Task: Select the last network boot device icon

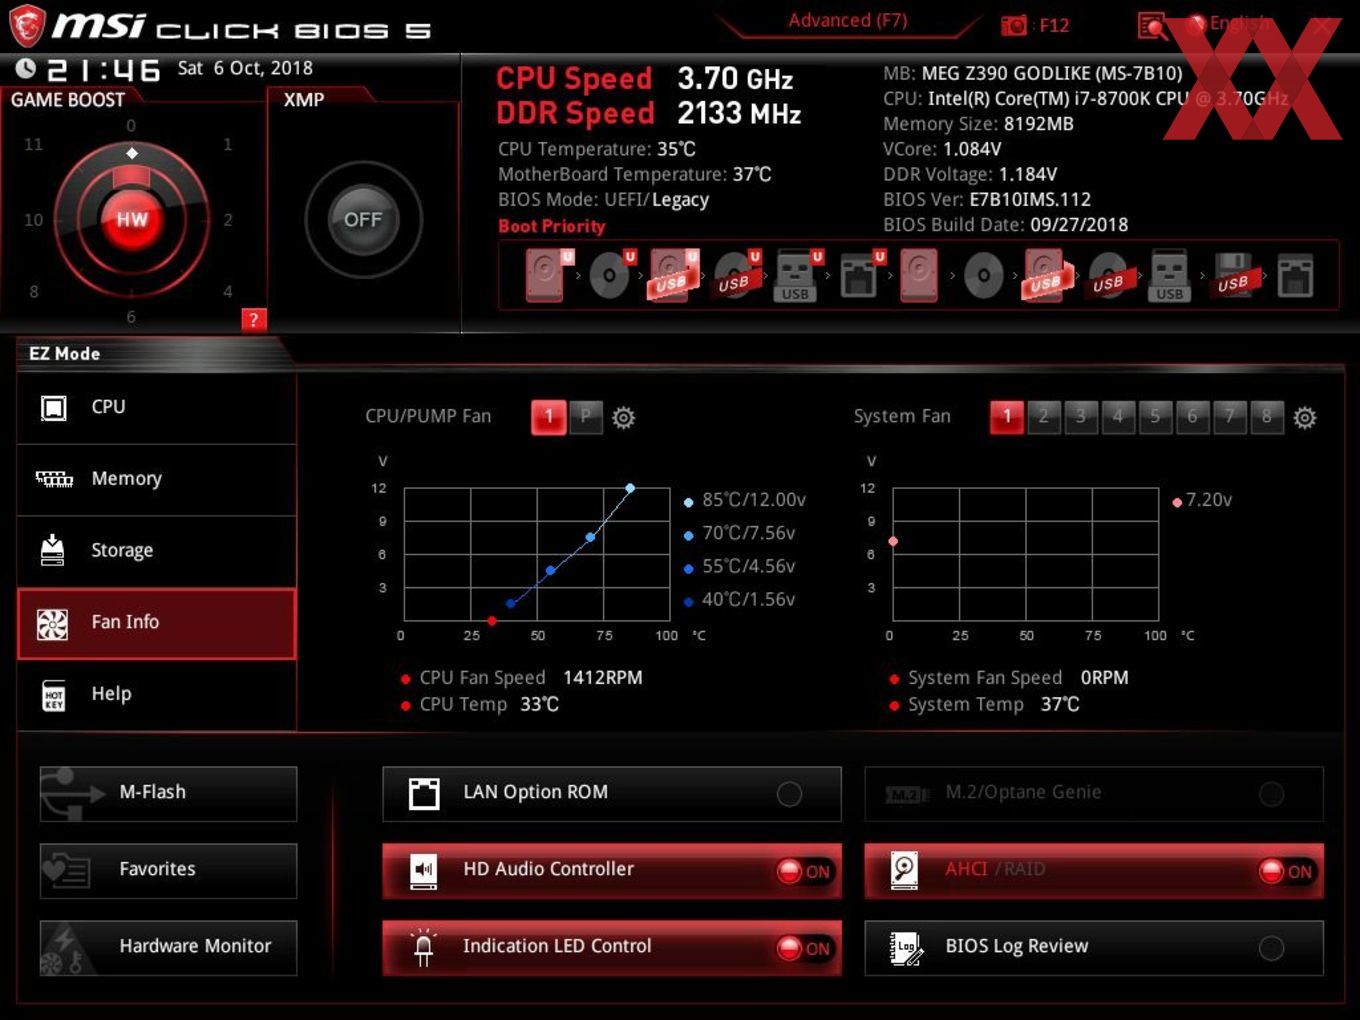Action: click(1296, 276)
